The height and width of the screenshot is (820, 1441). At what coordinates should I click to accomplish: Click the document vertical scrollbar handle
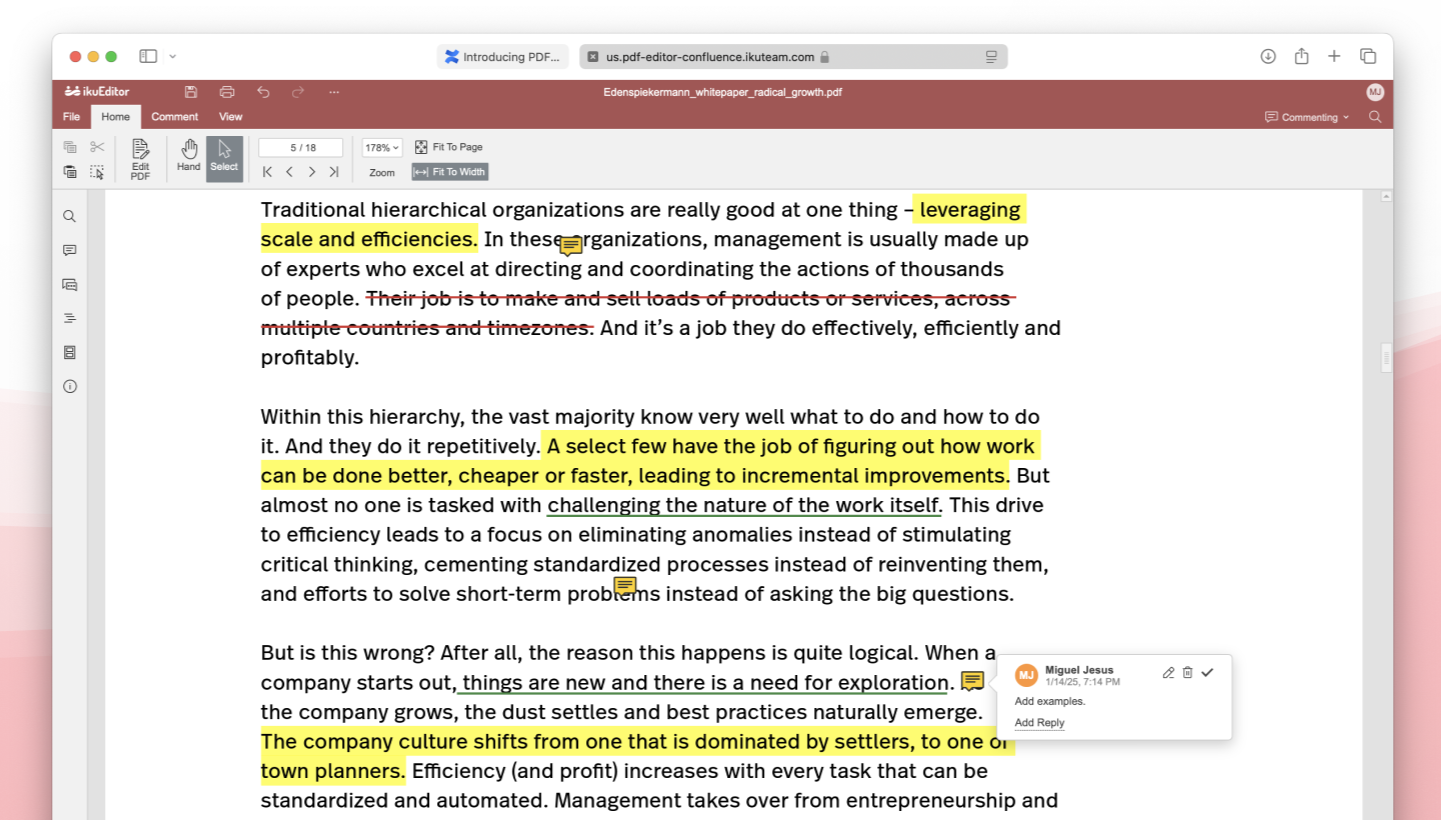click(1386, 357)
